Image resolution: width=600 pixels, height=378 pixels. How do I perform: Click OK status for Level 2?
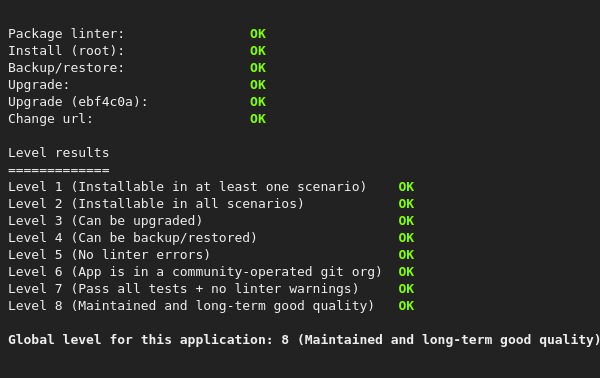406,204
